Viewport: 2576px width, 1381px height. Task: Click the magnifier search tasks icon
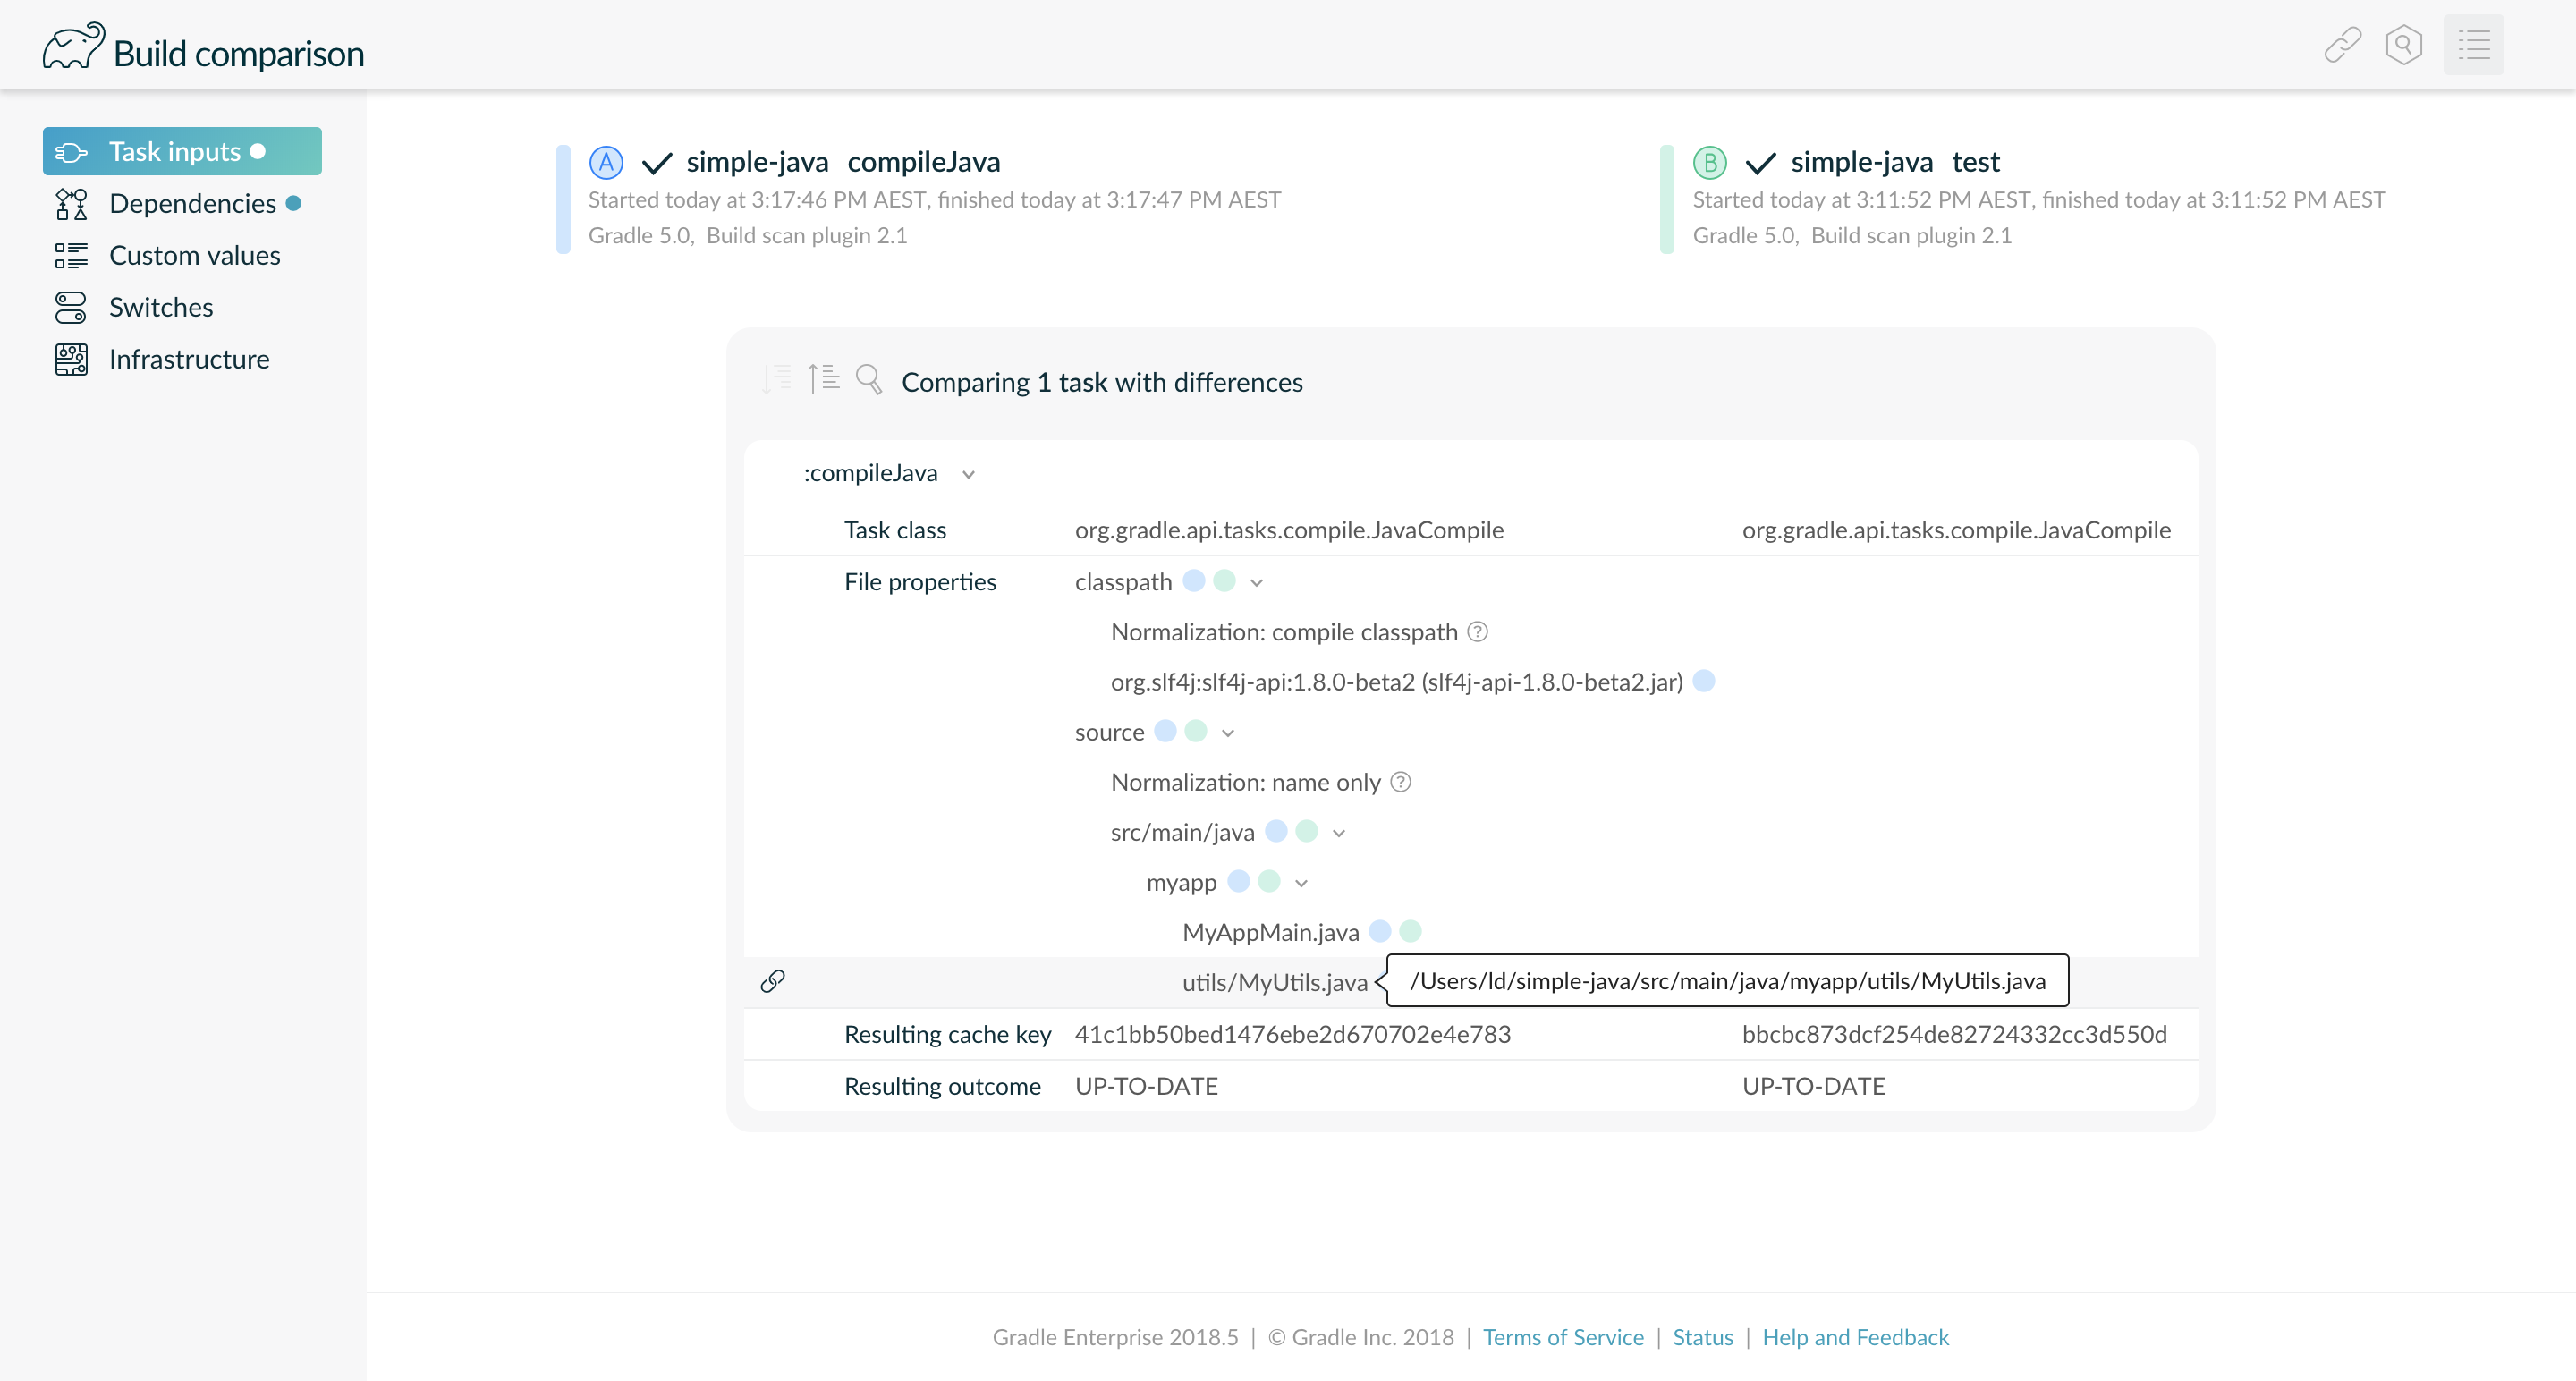(x=868, y=379)
